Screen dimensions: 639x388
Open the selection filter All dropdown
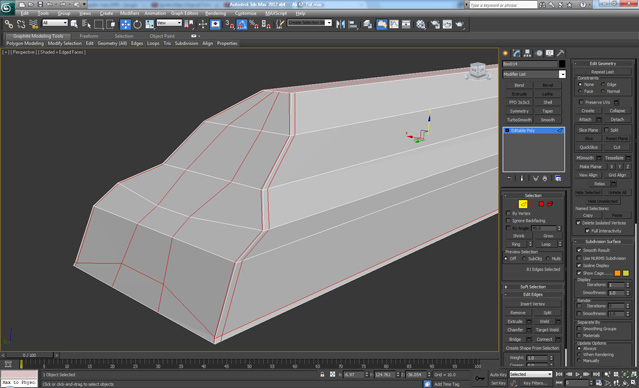point(55,23)
